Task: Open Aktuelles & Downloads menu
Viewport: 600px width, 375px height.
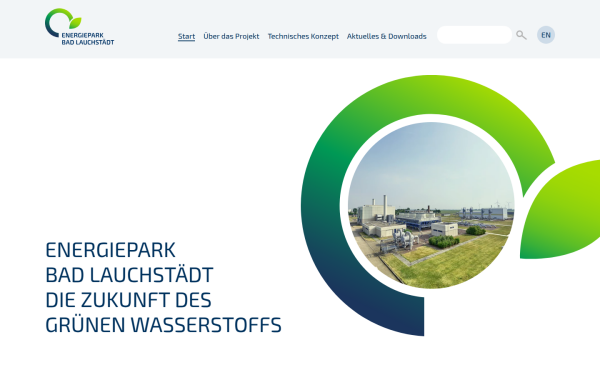Action: click(386, 36)
